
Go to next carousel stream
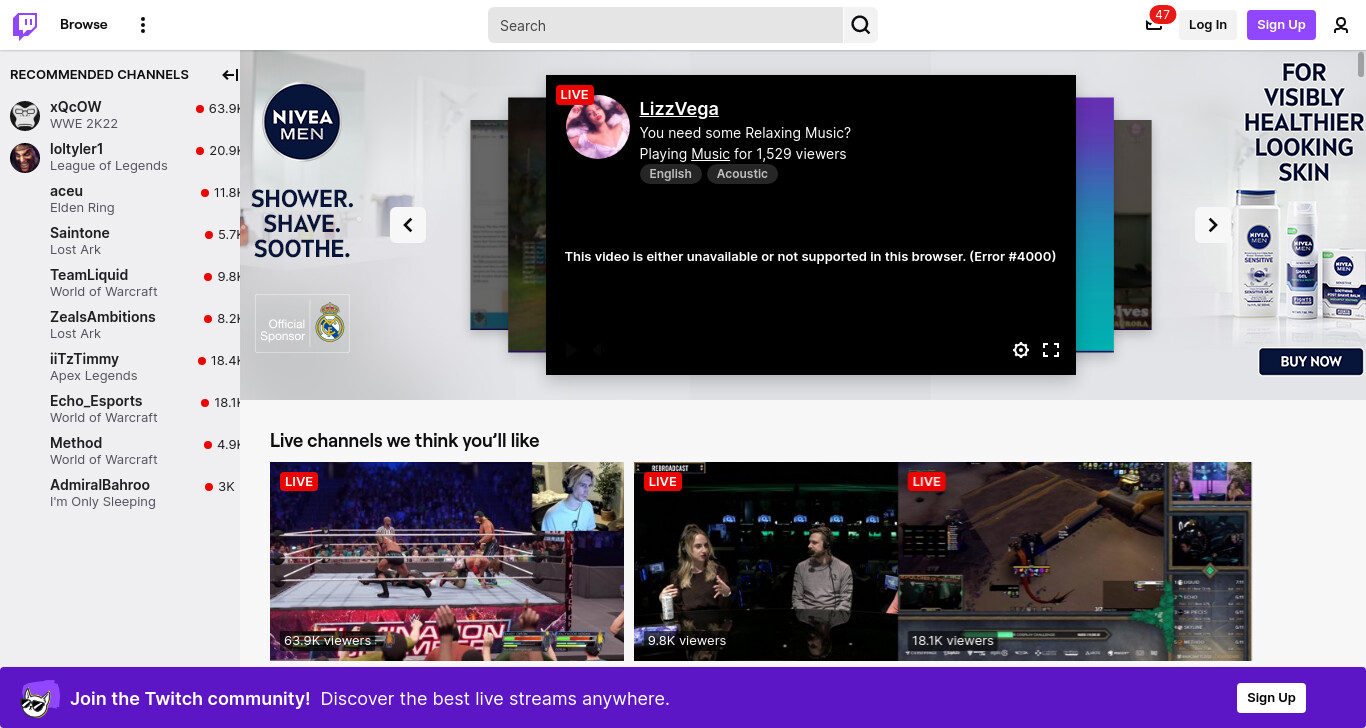point(1213,225)
